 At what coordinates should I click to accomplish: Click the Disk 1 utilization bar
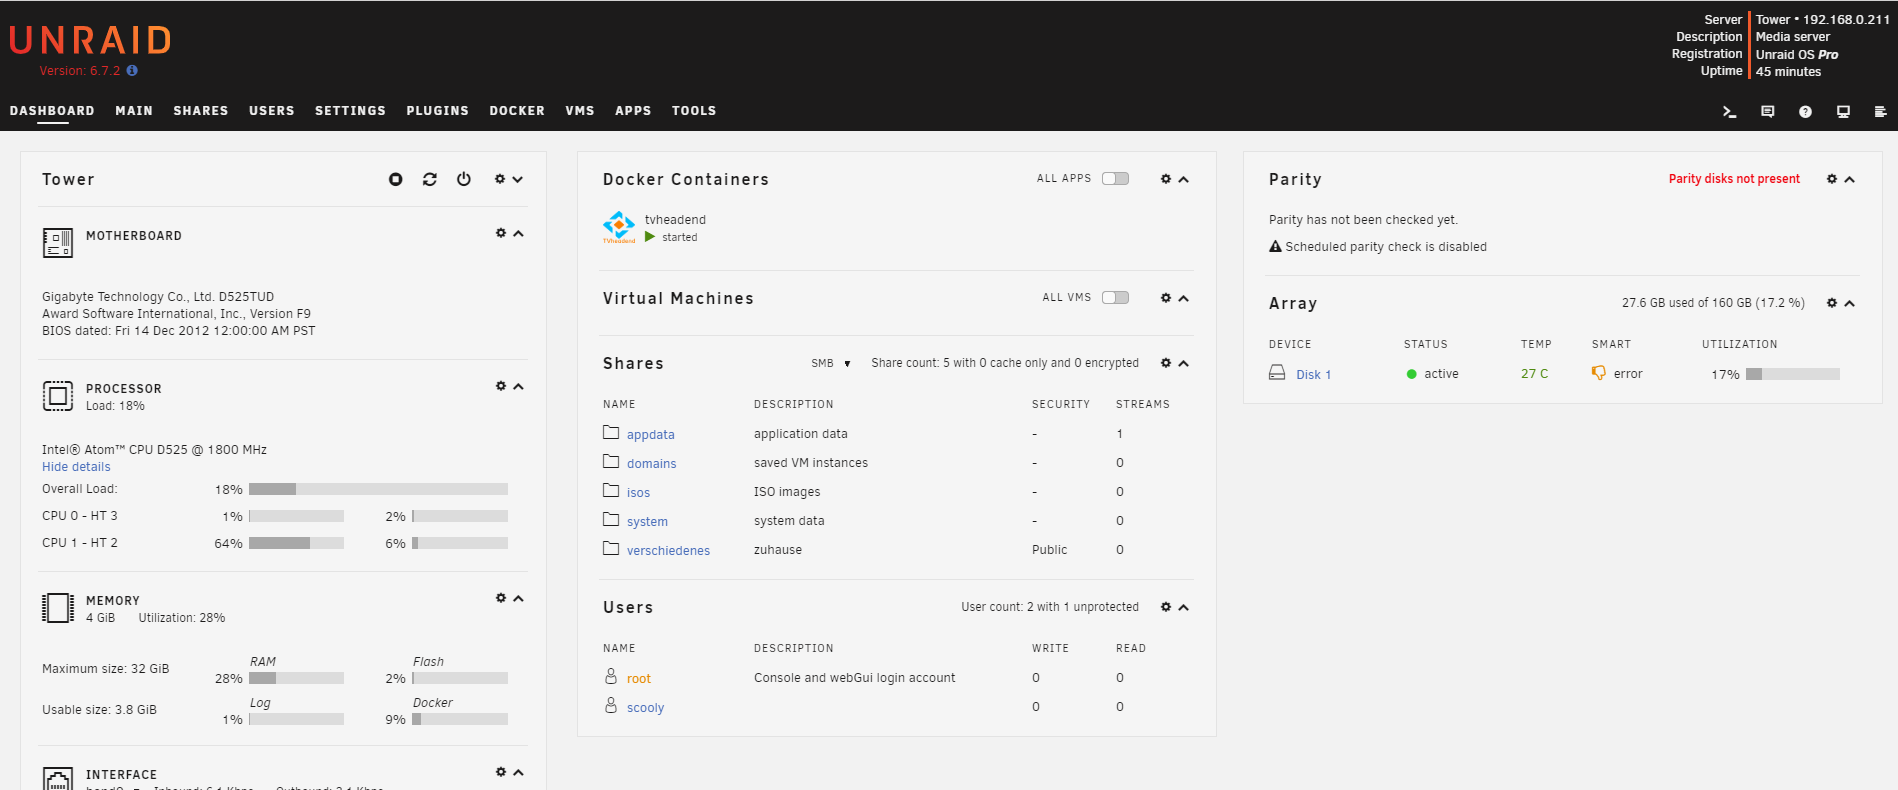point(1793,374)
